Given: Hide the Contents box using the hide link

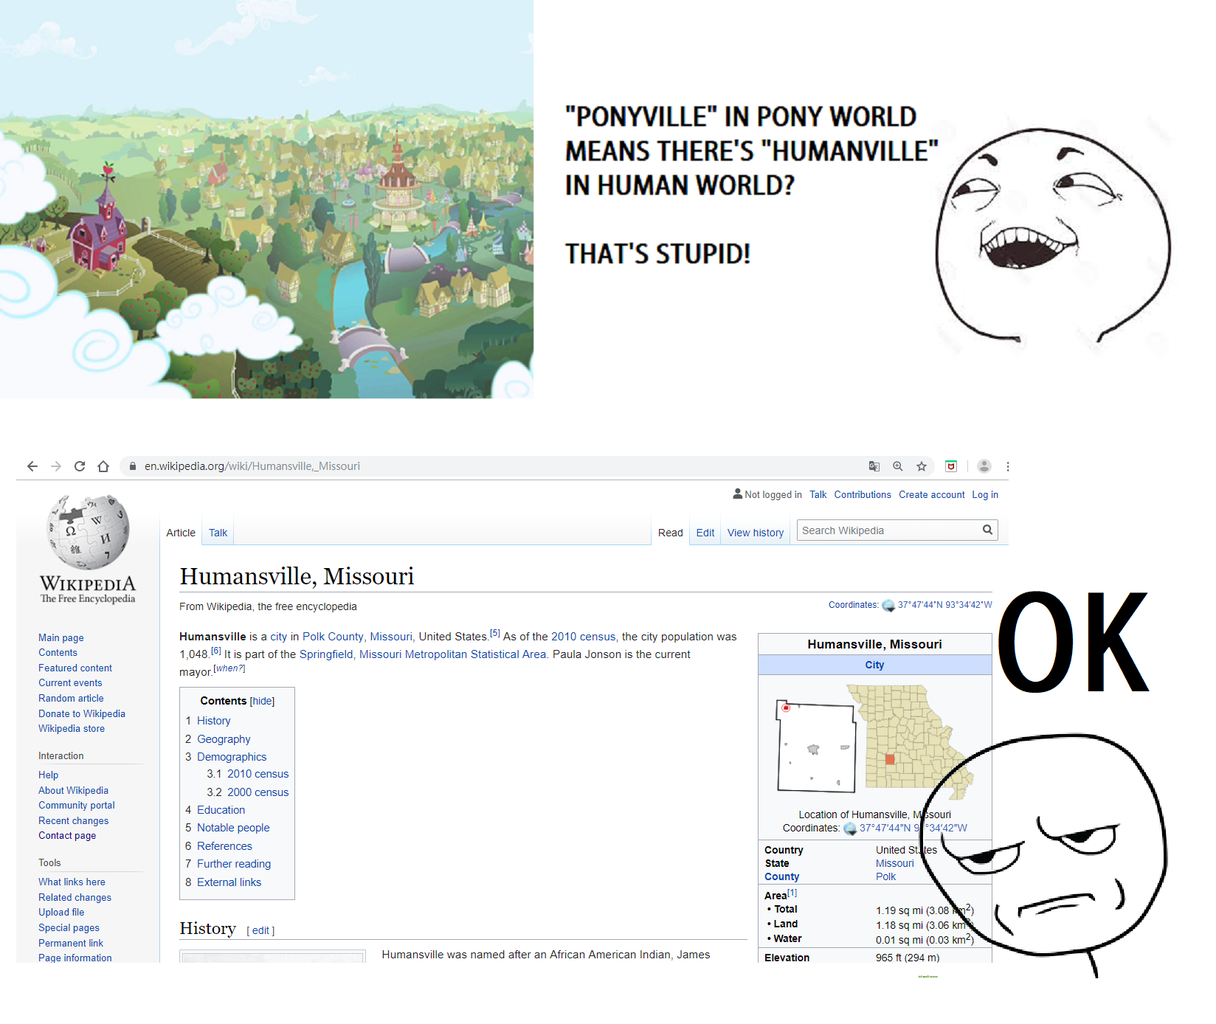Looking at the screenshot, I should [x=262, y=700].
